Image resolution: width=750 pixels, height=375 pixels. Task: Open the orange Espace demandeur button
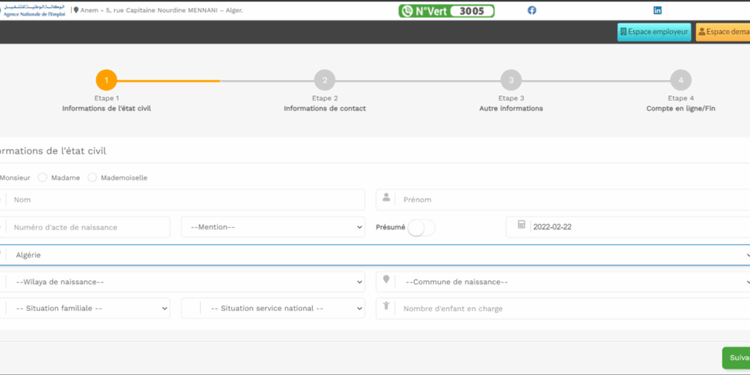(723, 32)
